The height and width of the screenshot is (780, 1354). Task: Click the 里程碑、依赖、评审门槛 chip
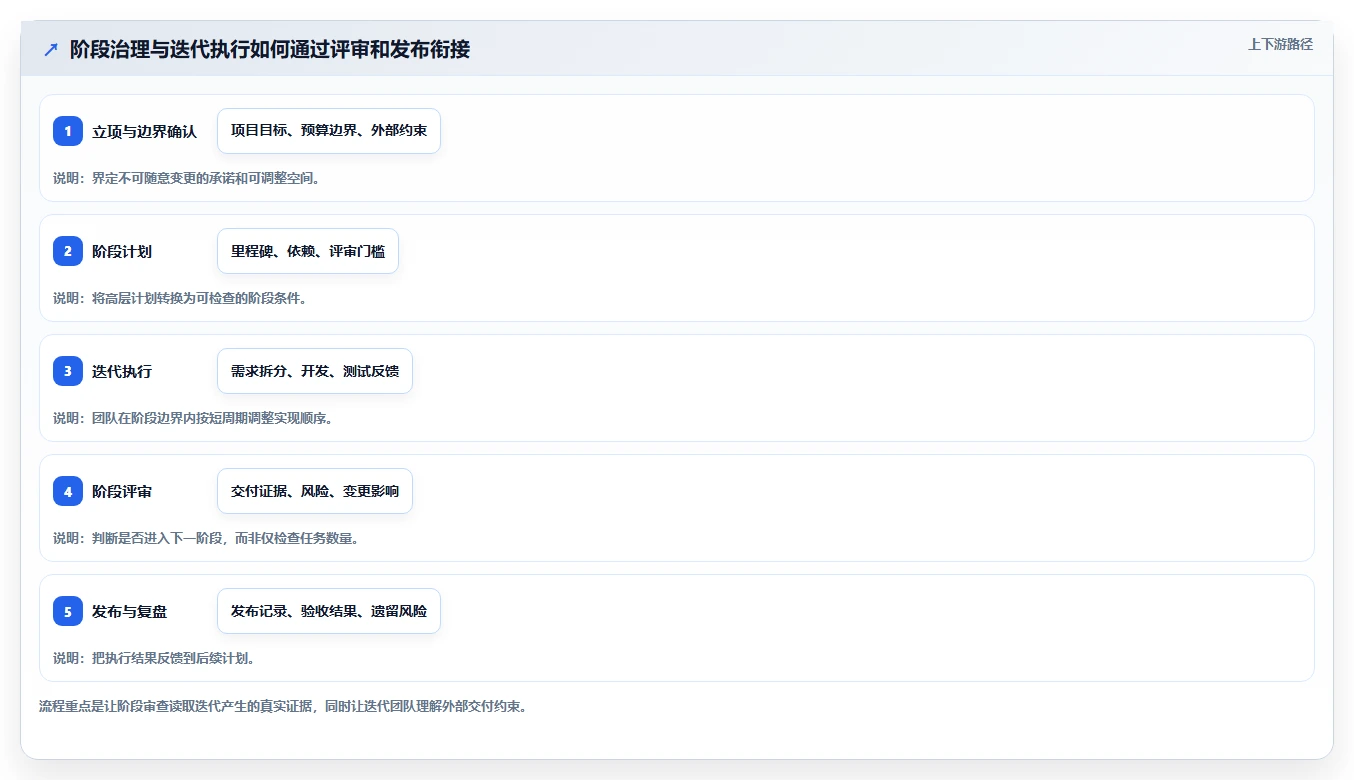308,251
